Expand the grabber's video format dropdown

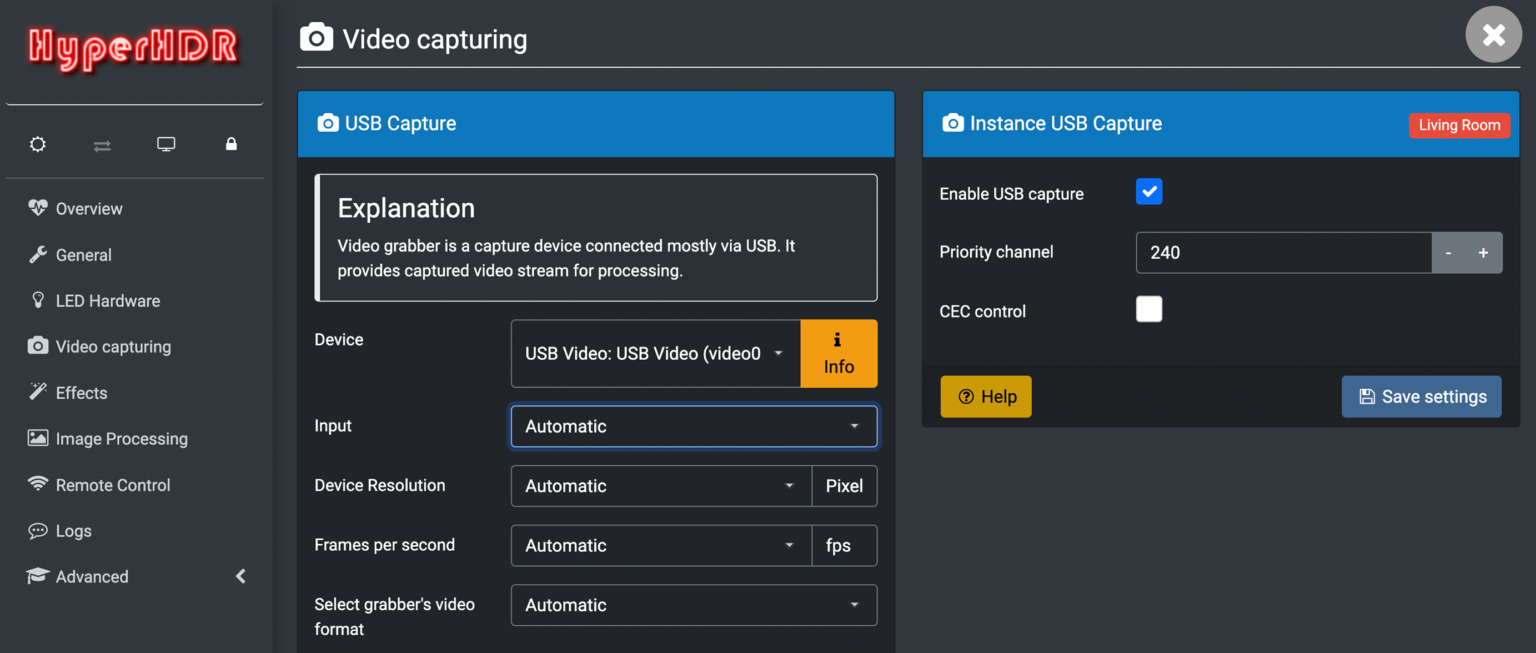point(693,605)
